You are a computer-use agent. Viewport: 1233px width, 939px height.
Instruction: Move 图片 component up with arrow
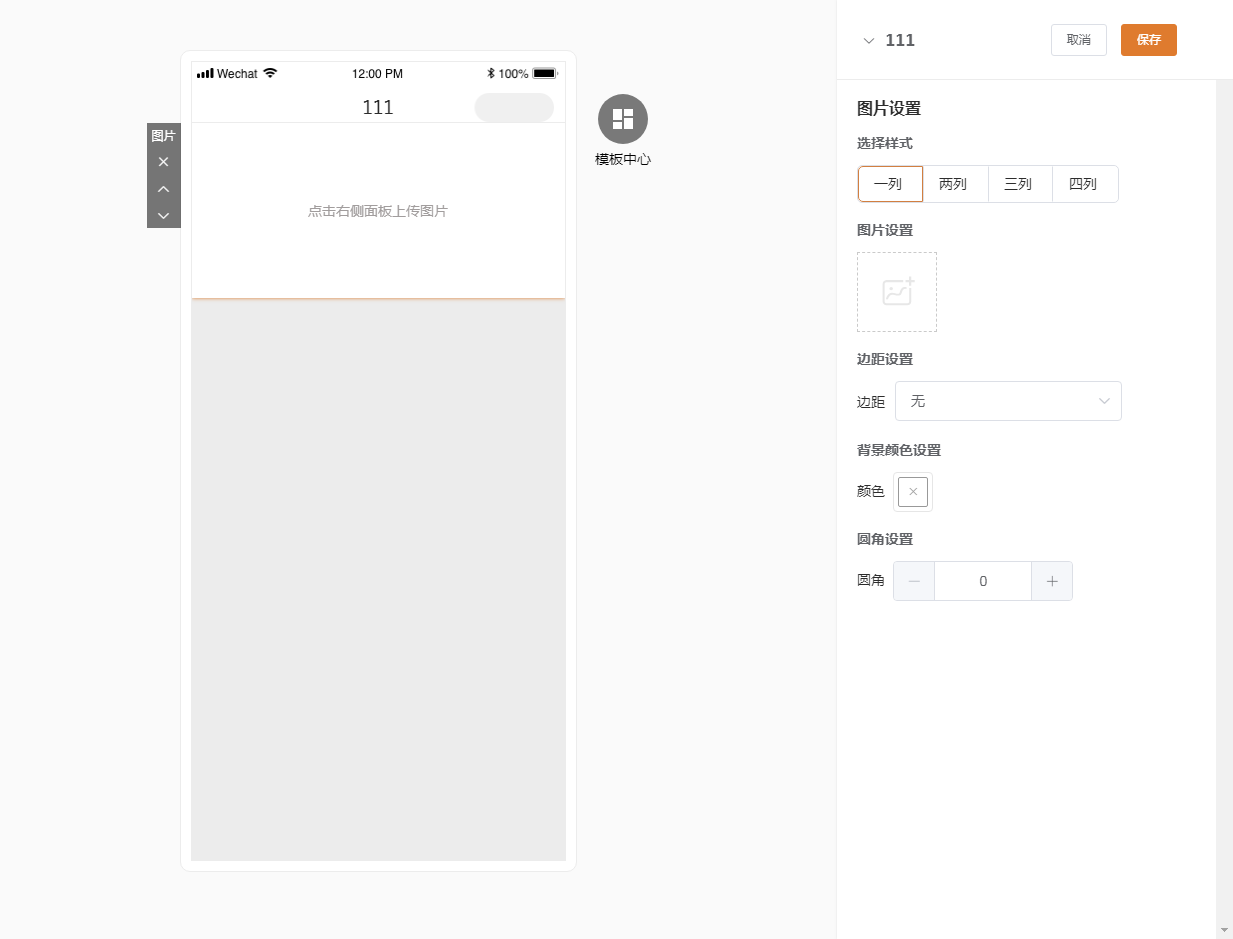click(x=163, y=189)
